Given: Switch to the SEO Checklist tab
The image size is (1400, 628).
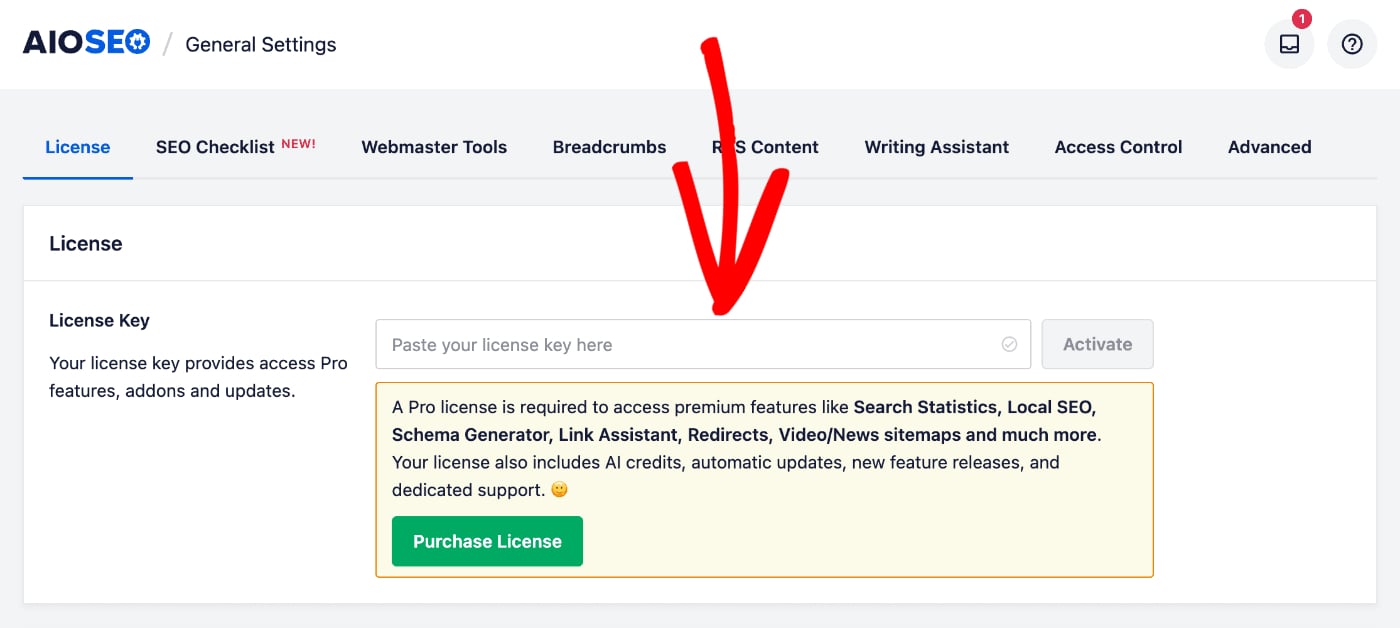Looking at the screenshot, I should (215, 147).
